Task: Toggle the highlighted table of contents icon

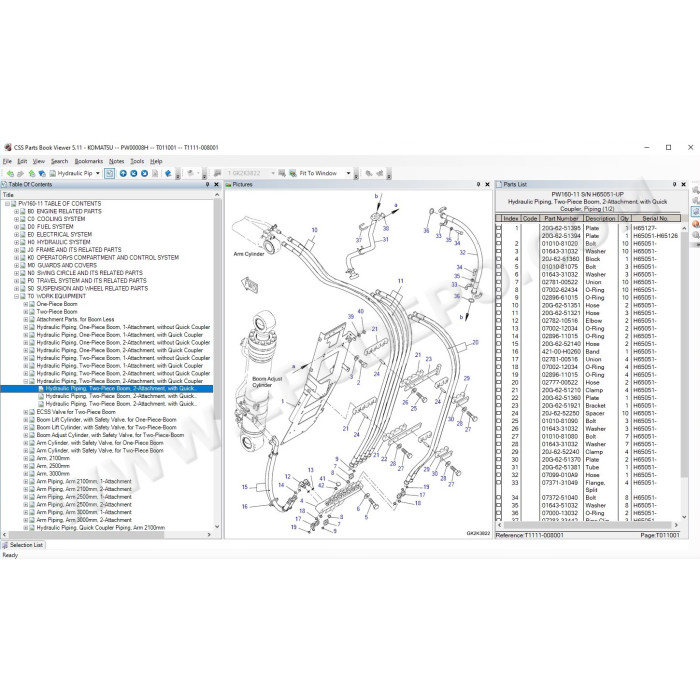Action: [109, 173]
